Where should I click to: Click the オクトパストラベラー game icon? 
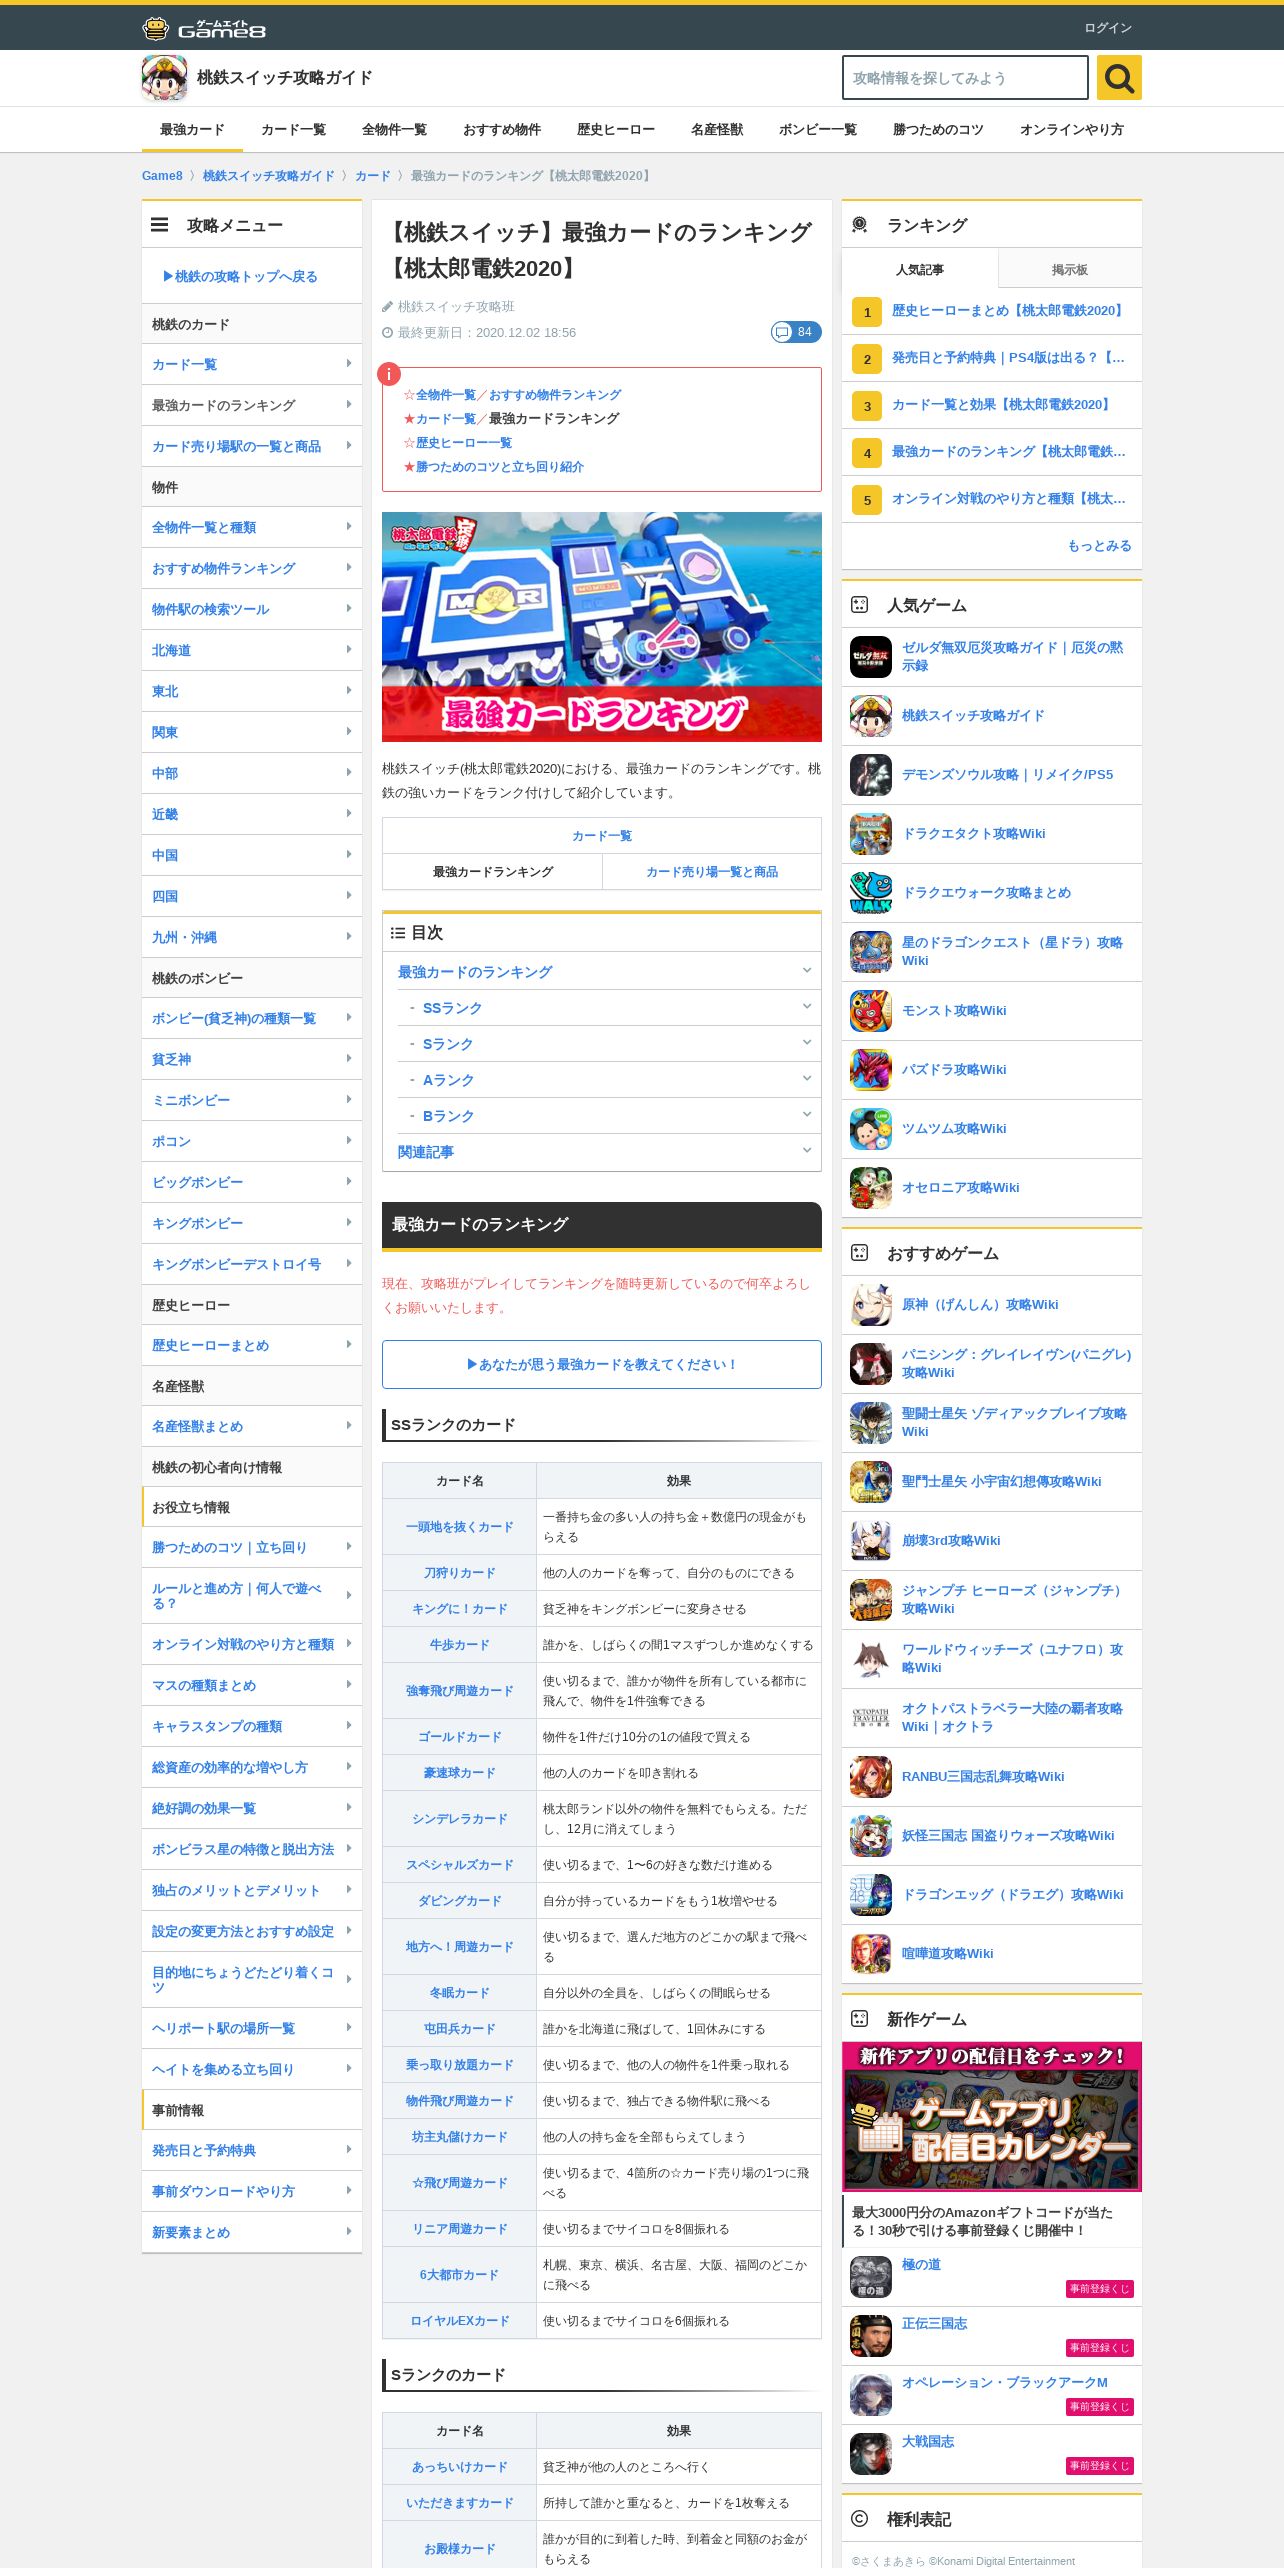(871, 1718)
